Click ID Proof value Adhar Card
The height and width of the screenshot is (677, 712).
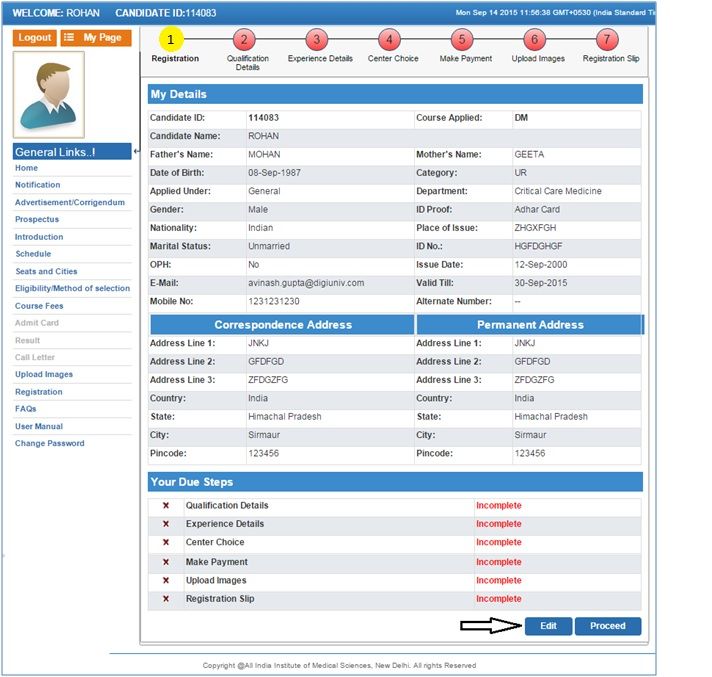pyautogui.click(x=537, y=210)
